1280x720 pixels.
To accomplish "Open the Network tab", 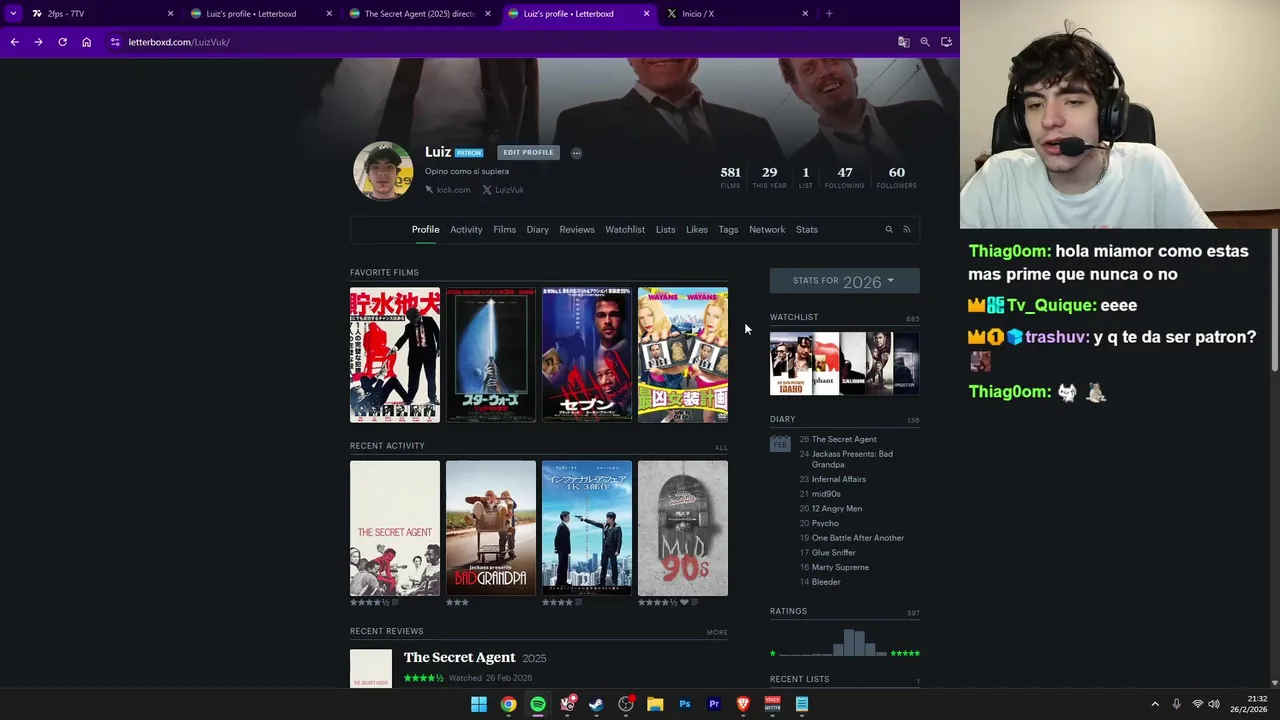I will tap(767, 230).
